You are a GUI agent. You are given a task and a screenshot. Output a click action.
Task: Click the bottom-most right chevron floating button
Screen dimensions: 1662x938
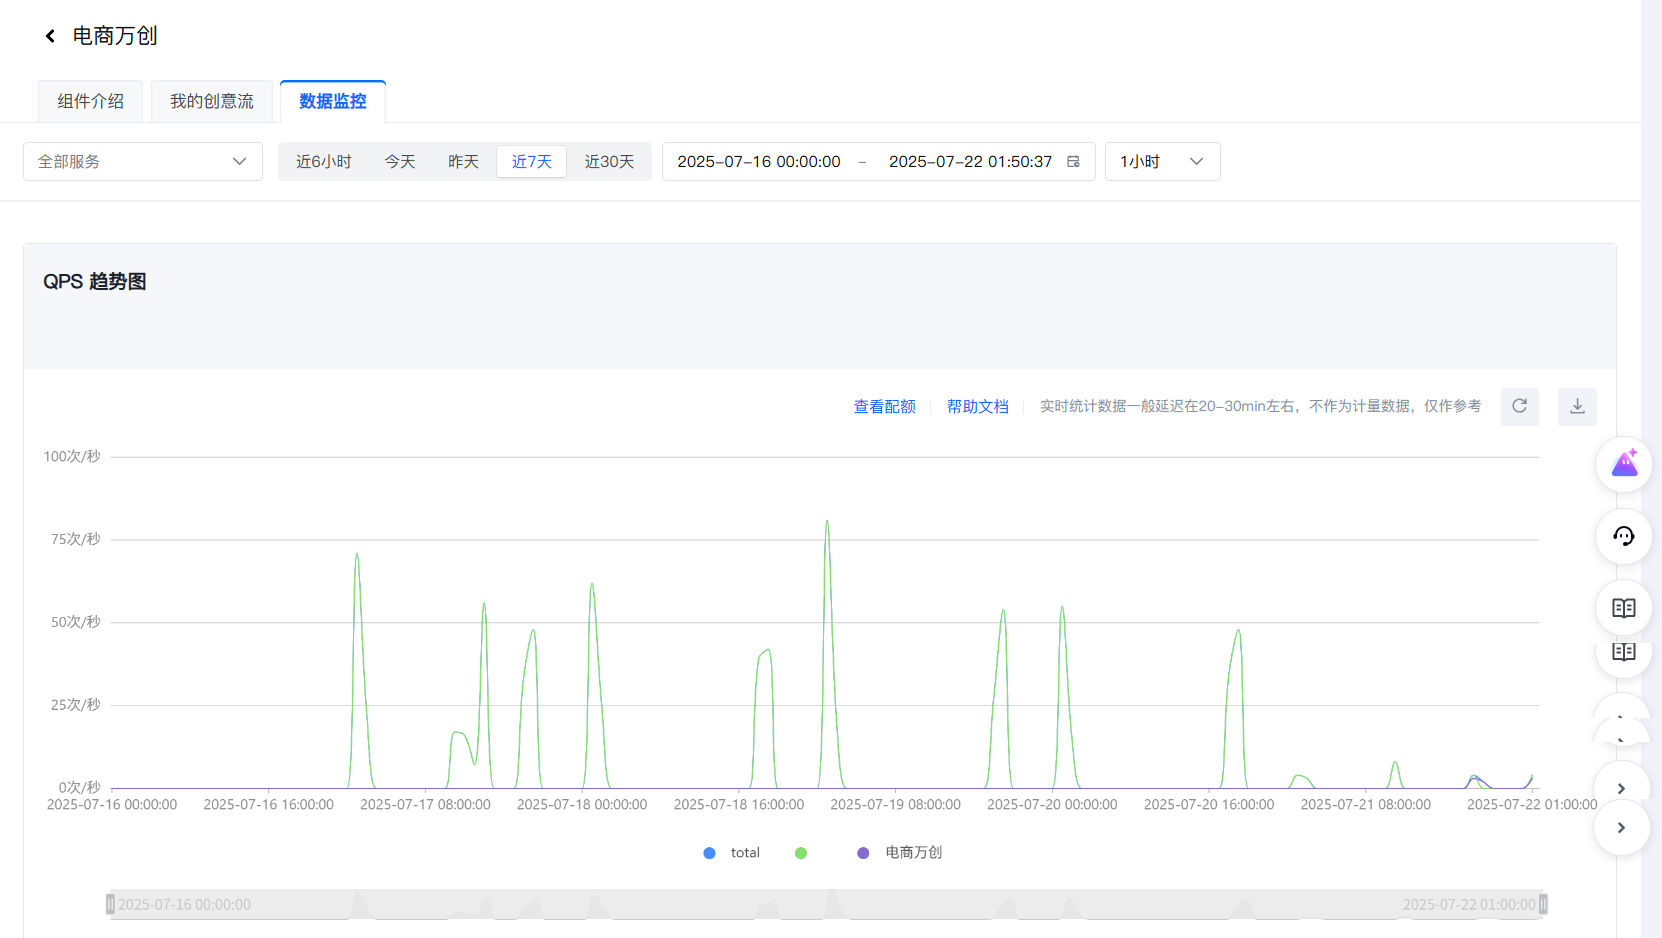coord(1621,828)
